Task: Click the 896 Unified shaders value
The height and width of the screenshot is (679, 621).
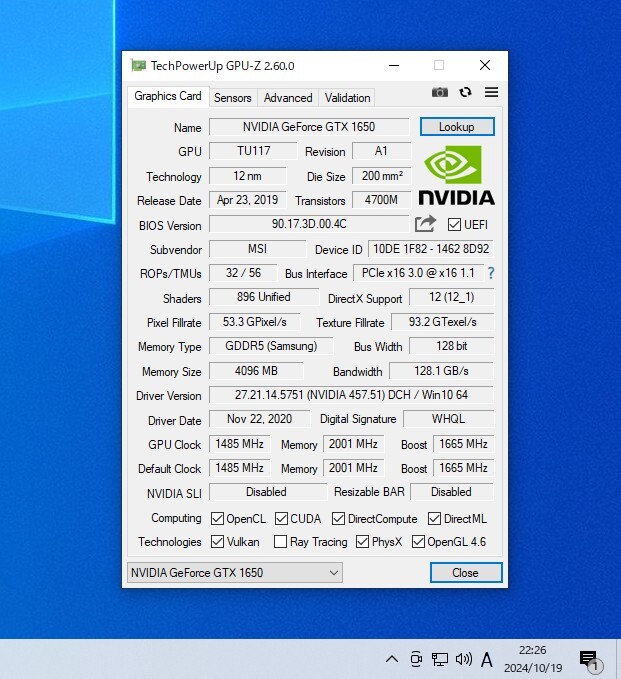Action: pos(264,297)
